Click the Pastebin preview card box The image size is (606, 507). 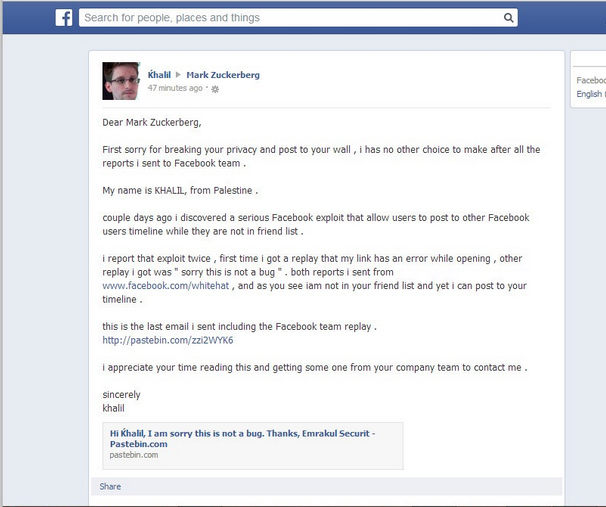point(253,446)
